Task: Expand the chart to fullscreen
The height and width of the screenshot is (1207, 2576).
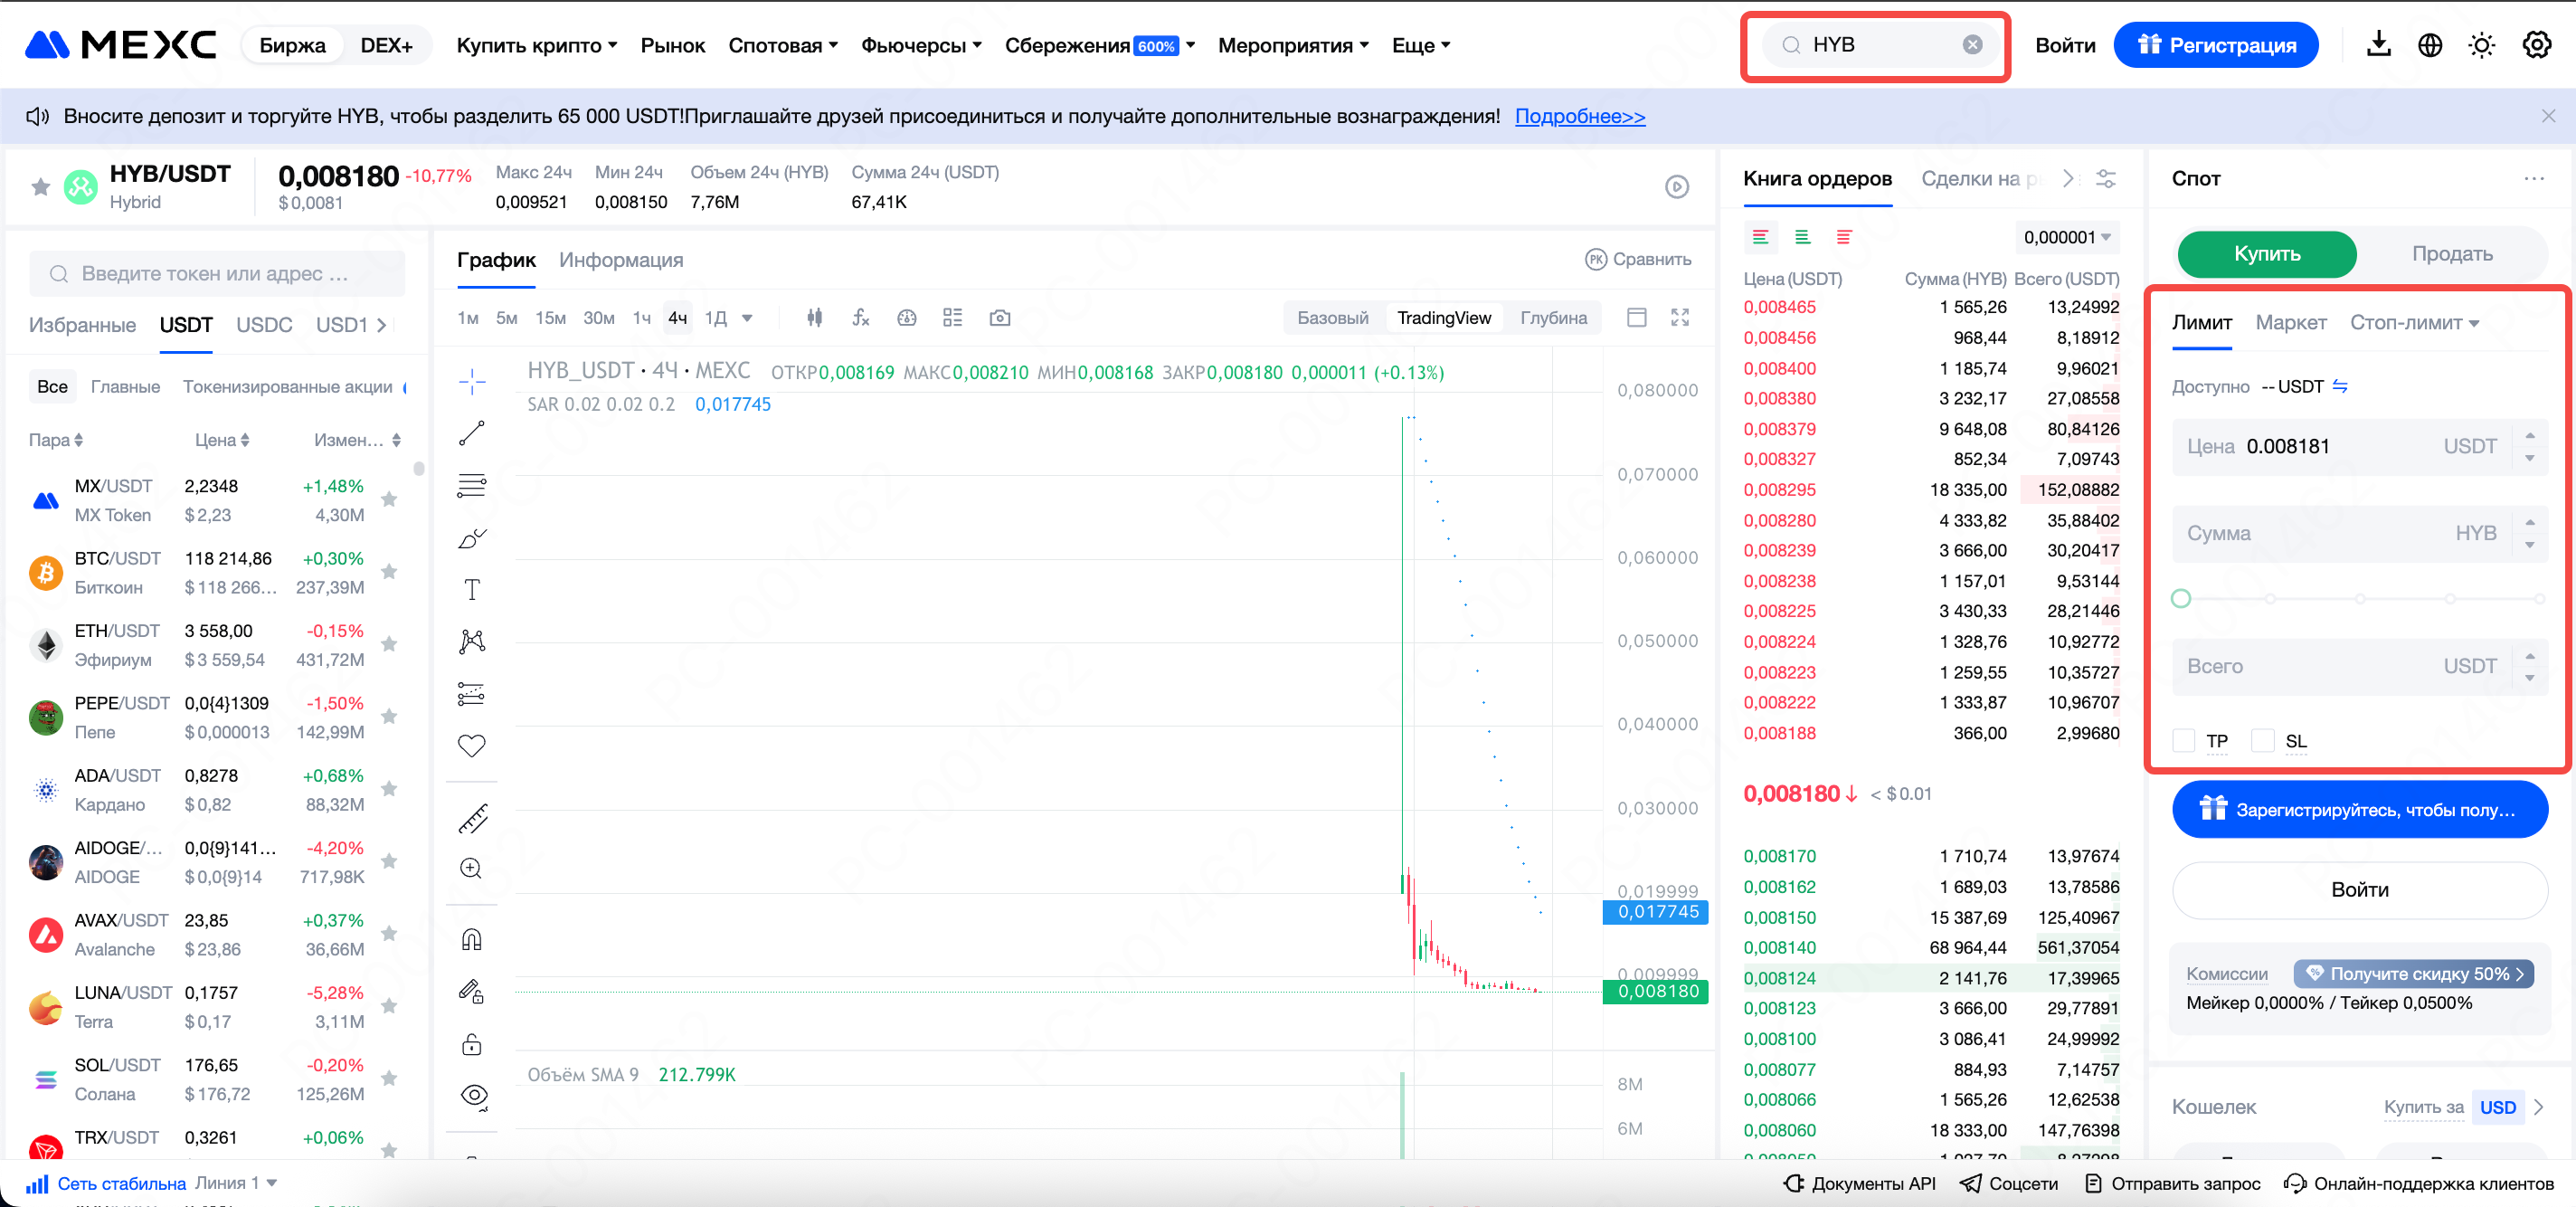Action: pyautogui.click(x=1680, y=317)
